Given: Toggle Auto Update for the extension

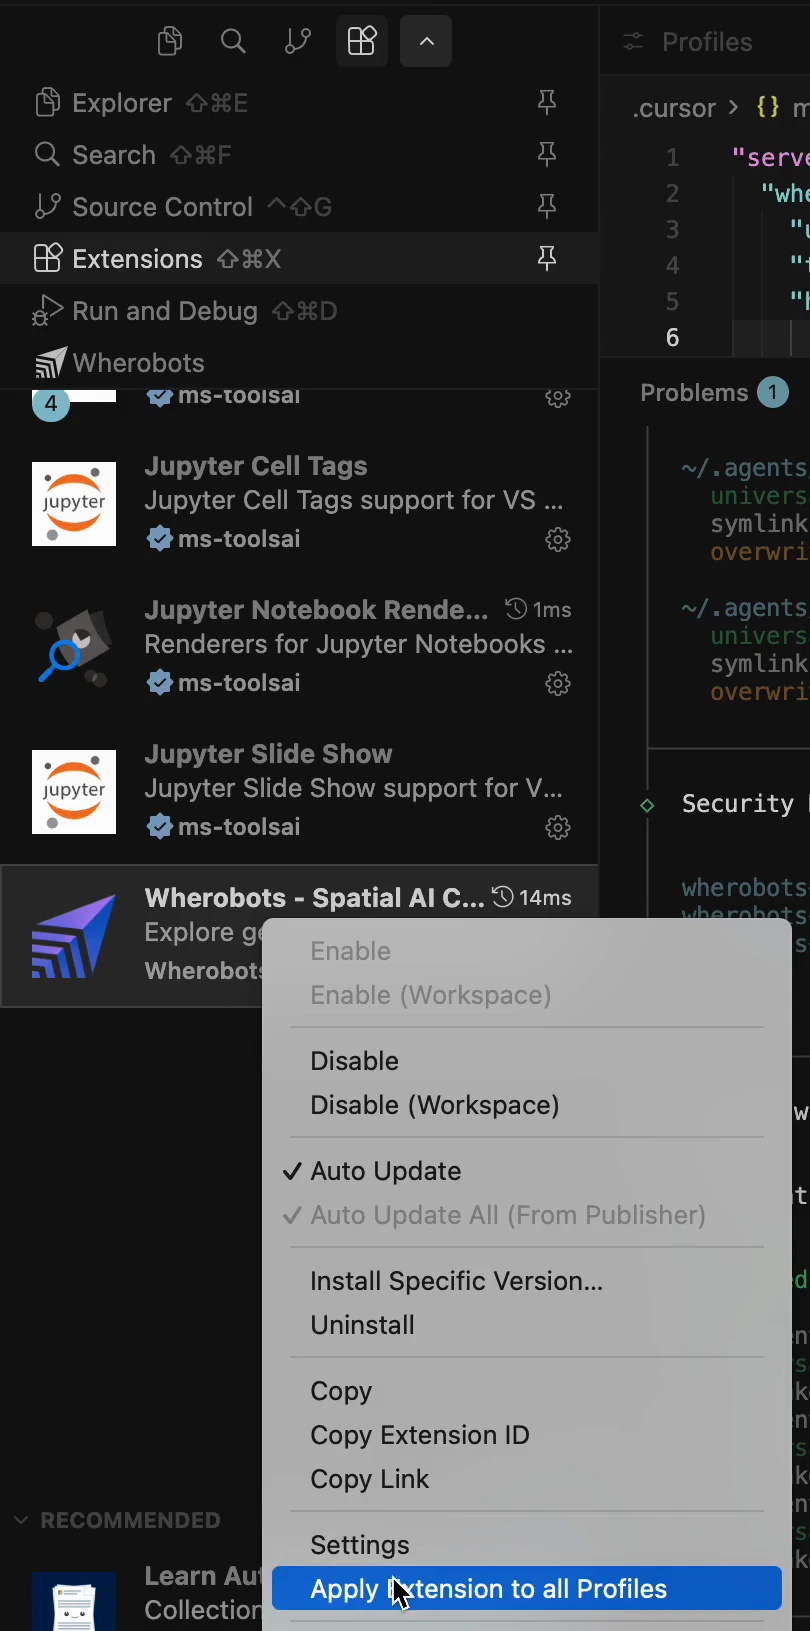Looking at the screenshot, I should pyautogui.click(x=385, y=1170).
